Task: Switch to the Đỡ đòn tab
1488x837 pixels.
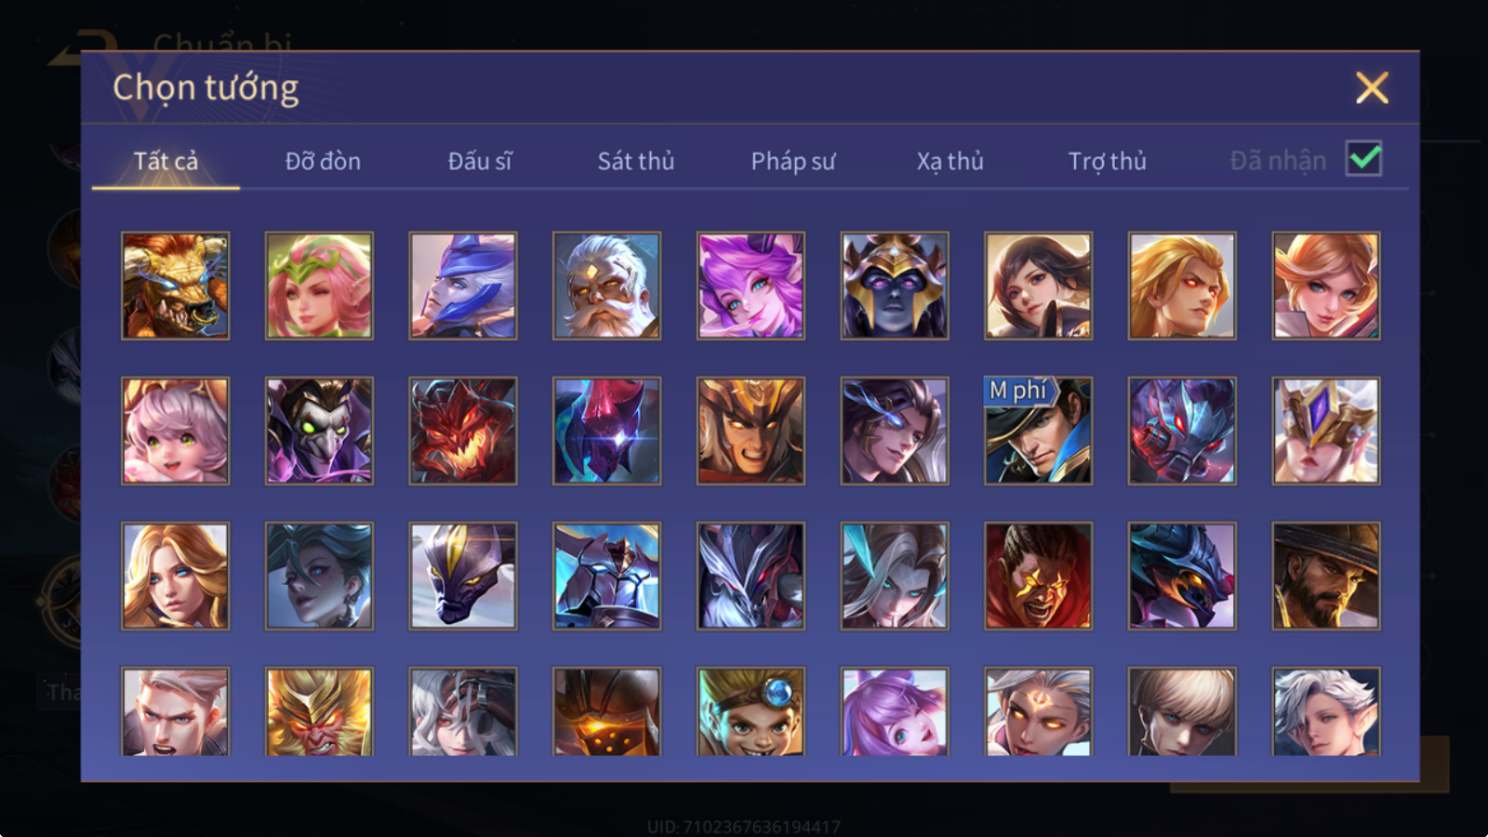Action: point(323,161)
